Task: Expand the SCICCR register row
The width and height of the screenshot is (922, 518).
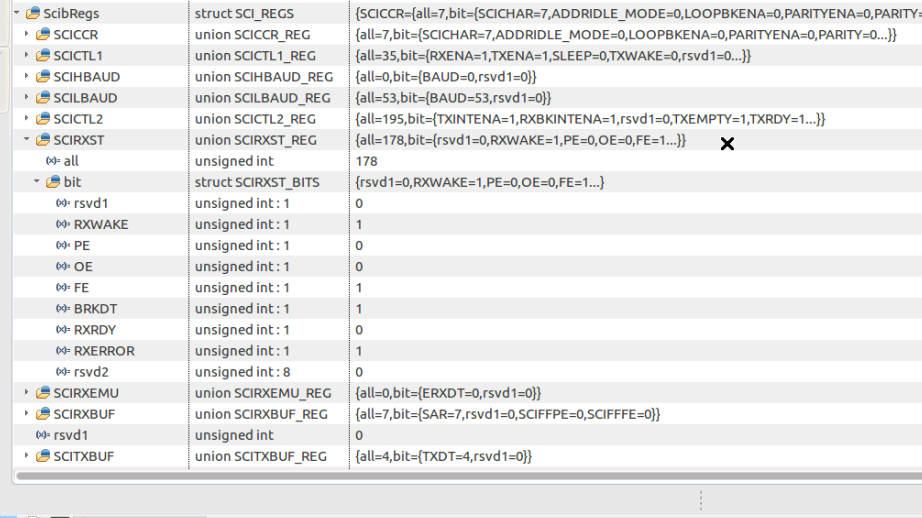Action: click(26, 34)
